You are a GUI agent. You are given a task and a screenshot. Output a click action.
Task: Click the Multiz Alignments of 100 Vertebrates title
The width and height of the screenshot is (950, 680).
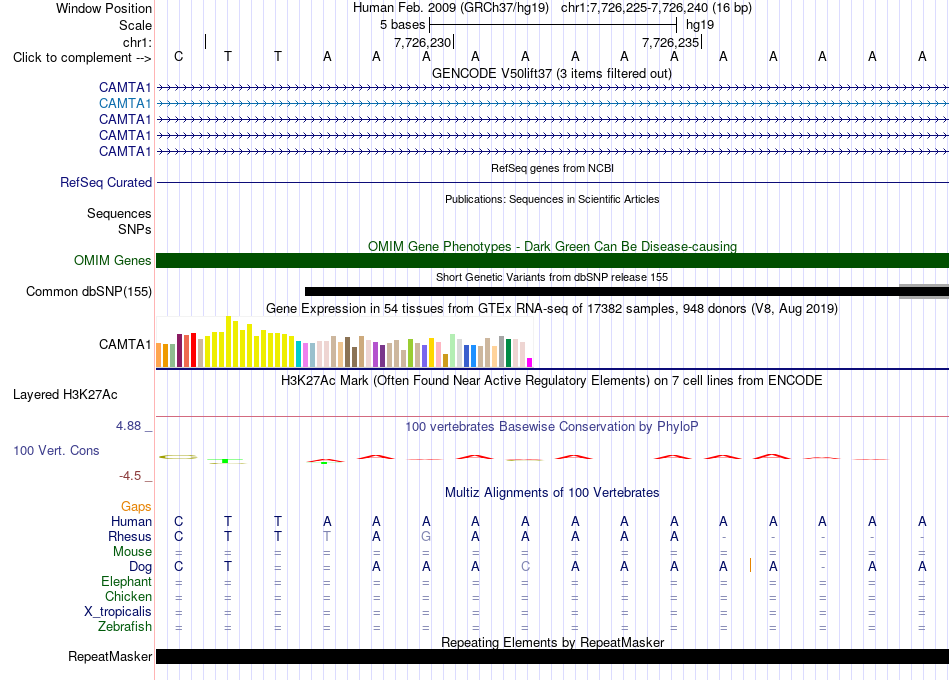(x=552, y=492)
